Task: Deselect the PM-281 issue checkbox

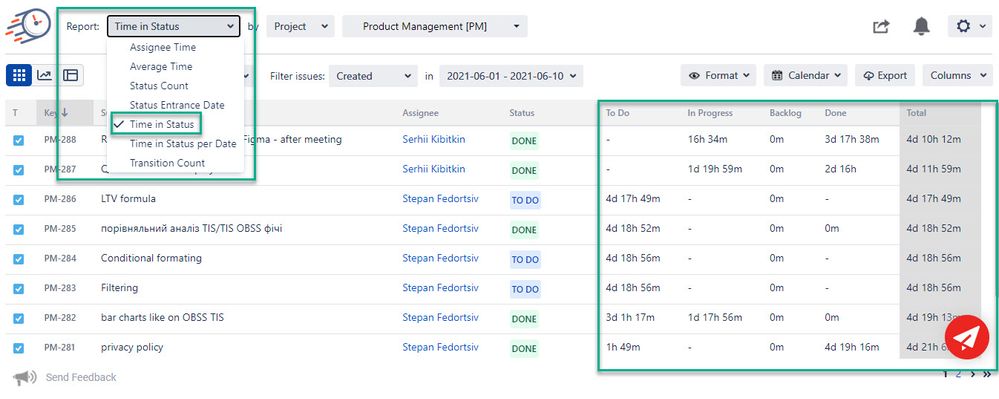Action: coord(18,348)
